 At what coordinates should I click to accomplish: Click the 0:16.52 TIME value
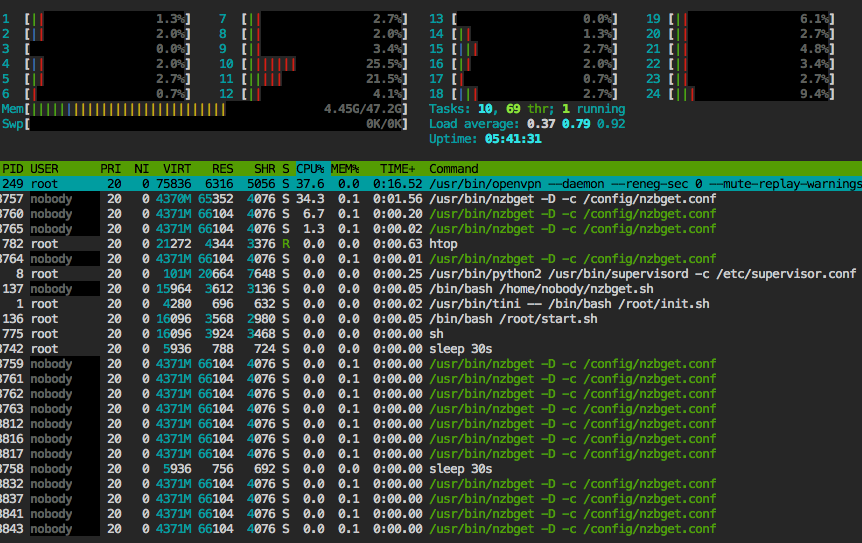pyautogui.click(x=397, y=184)
